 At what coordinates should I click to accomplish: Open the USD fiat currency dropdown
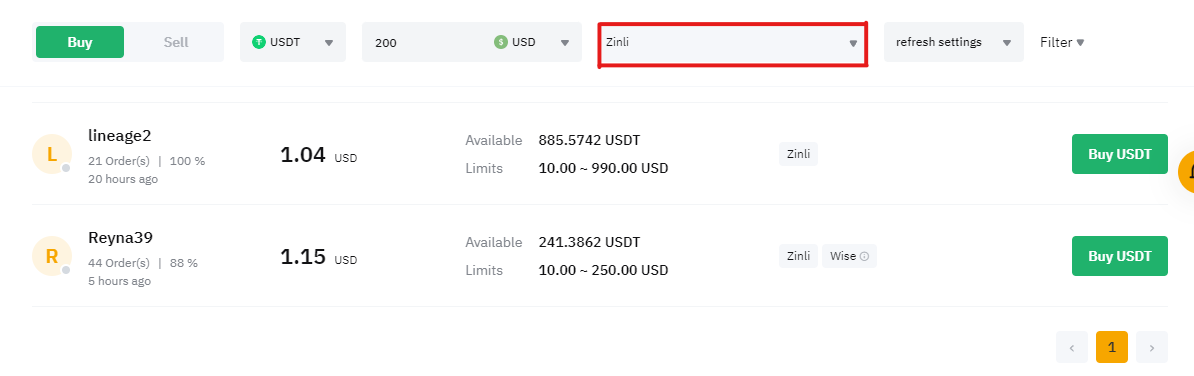(x=532, y=42)
